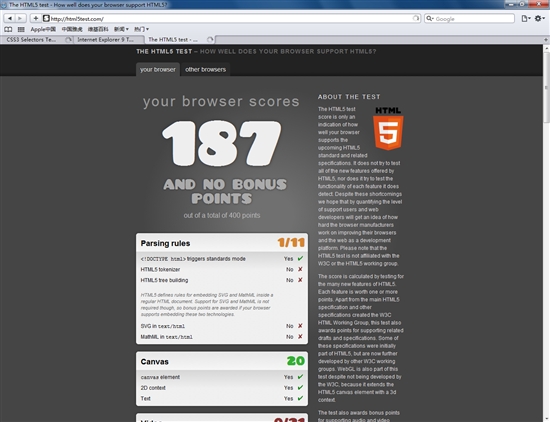Click the green 20 Canvas score
Image resolution: width=550 pixels, height=422 pixels.
point(296,361)
